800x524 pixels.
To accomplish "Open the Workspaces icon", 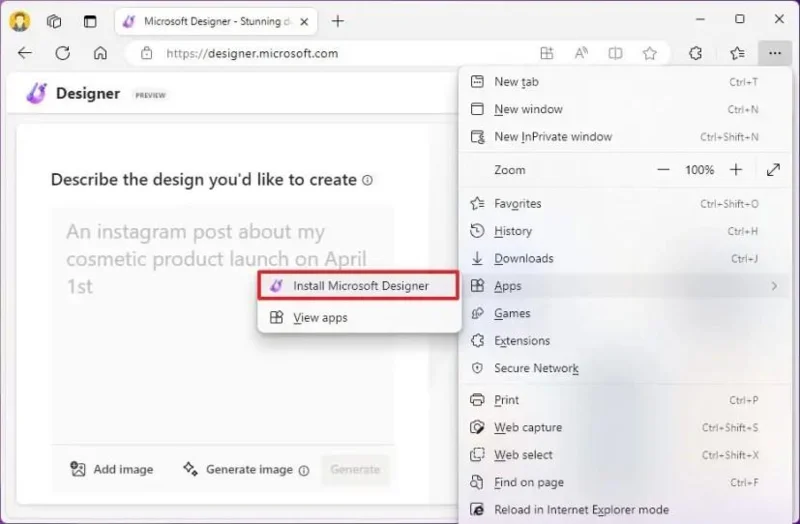I will (x=54, y=21).
